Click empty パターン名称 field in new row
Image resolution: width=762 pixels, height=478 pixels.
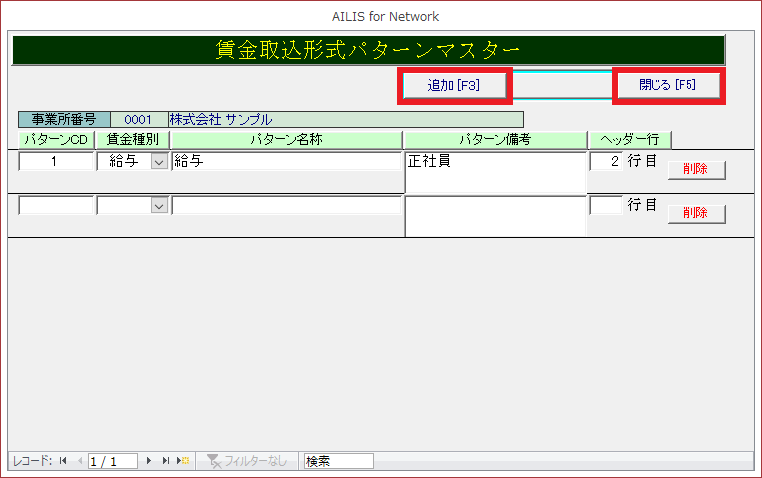point(285,205)
